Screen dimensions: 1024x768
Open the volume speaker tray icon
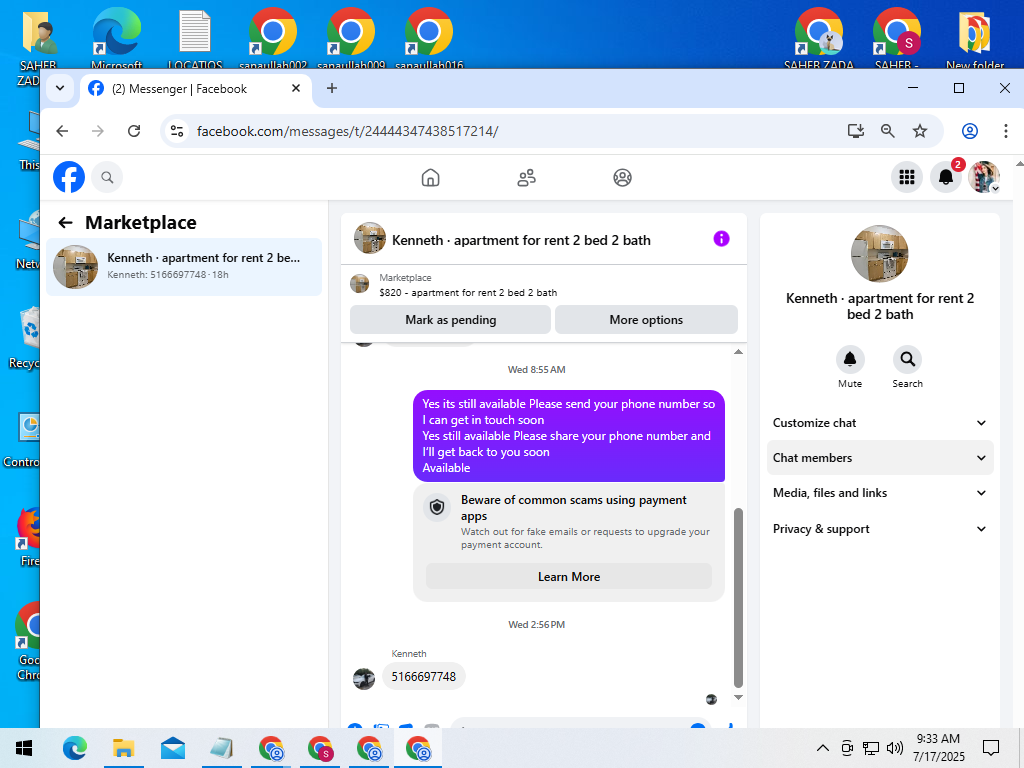(895, 748)
